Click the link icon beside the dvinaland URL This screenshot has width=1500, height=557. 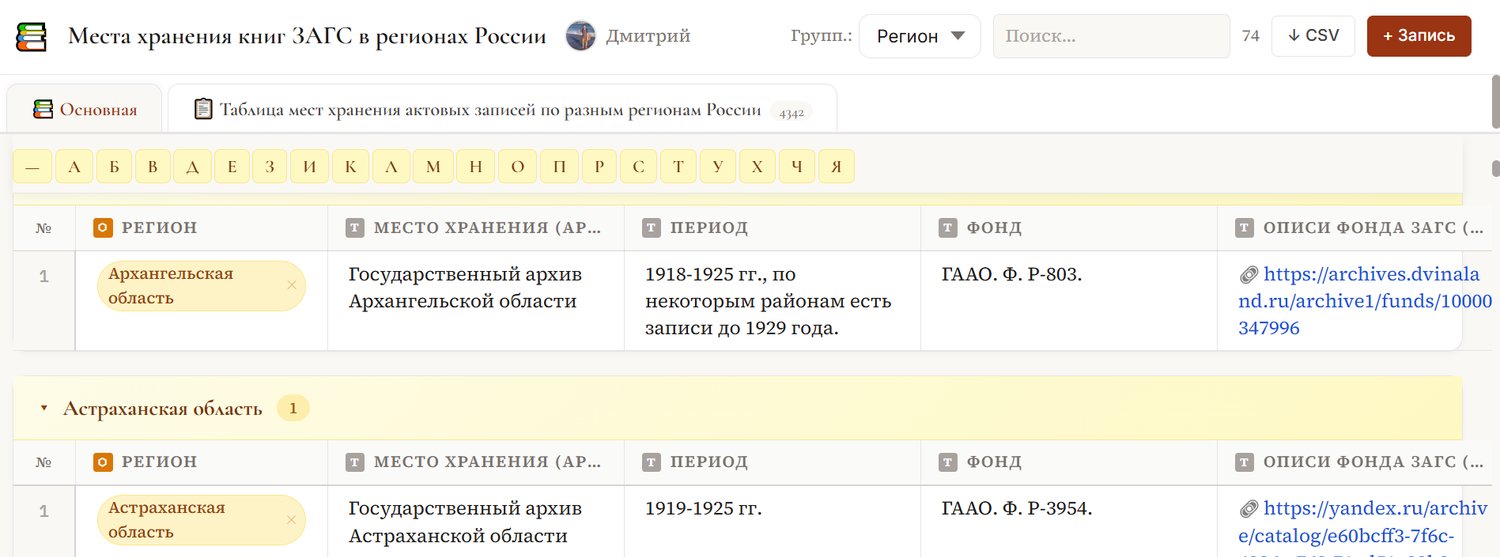click(1248, 275)
